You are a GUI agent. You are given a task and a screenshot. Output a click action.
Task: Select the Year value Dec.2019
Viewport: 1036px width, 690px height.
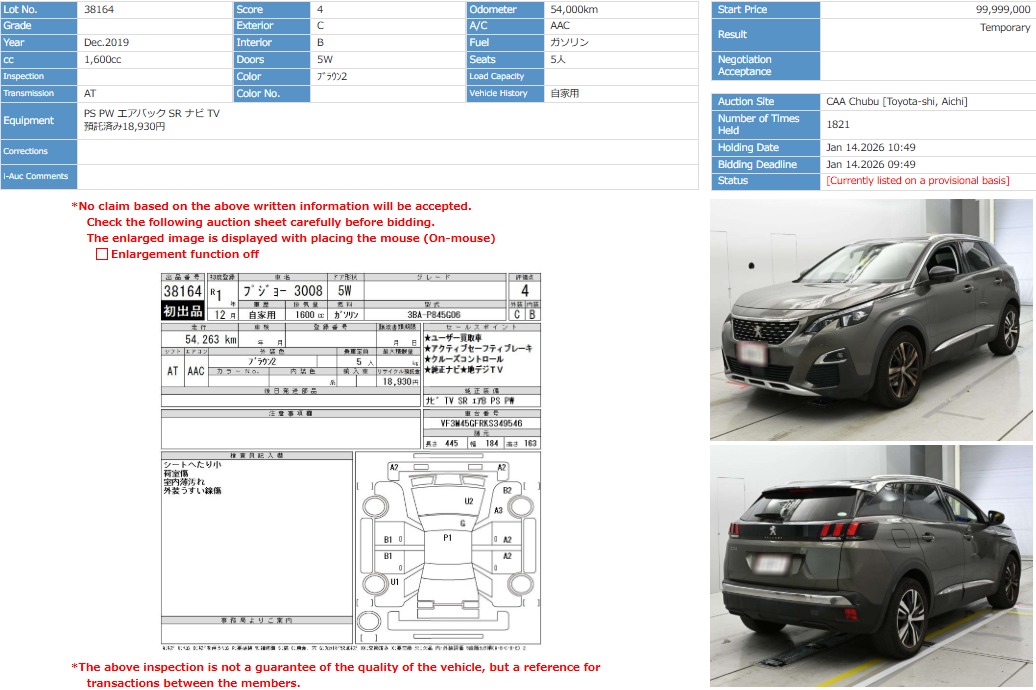[x=106, y=42]
